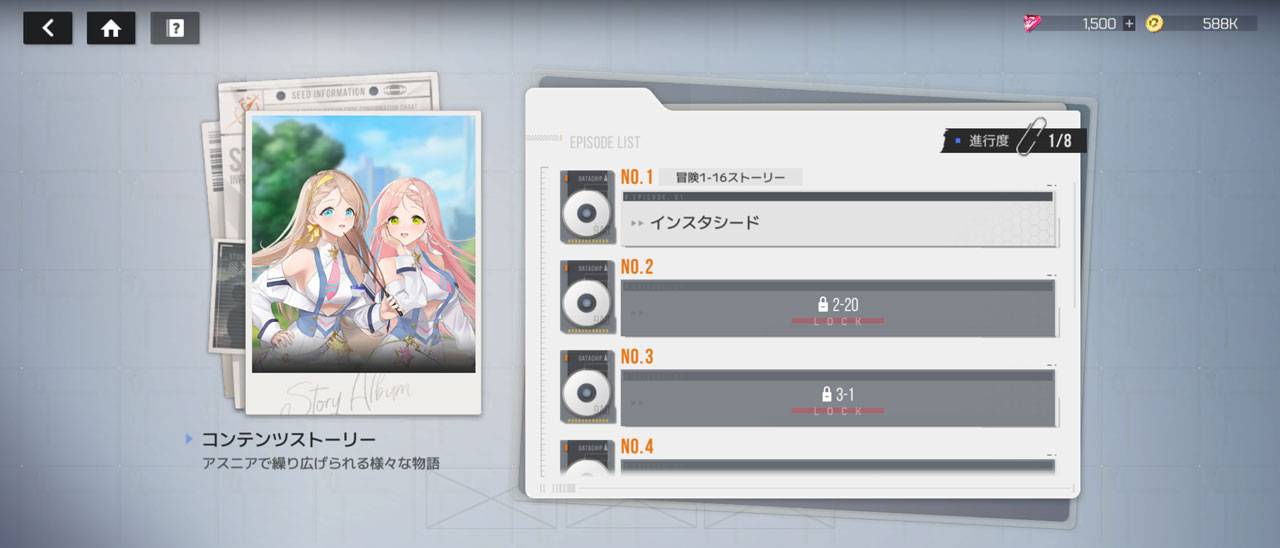The width and height of the screenshot is (1280, 548).
Task: Open the Story Album photo thumbnail
Action: [x=363, y=262]
